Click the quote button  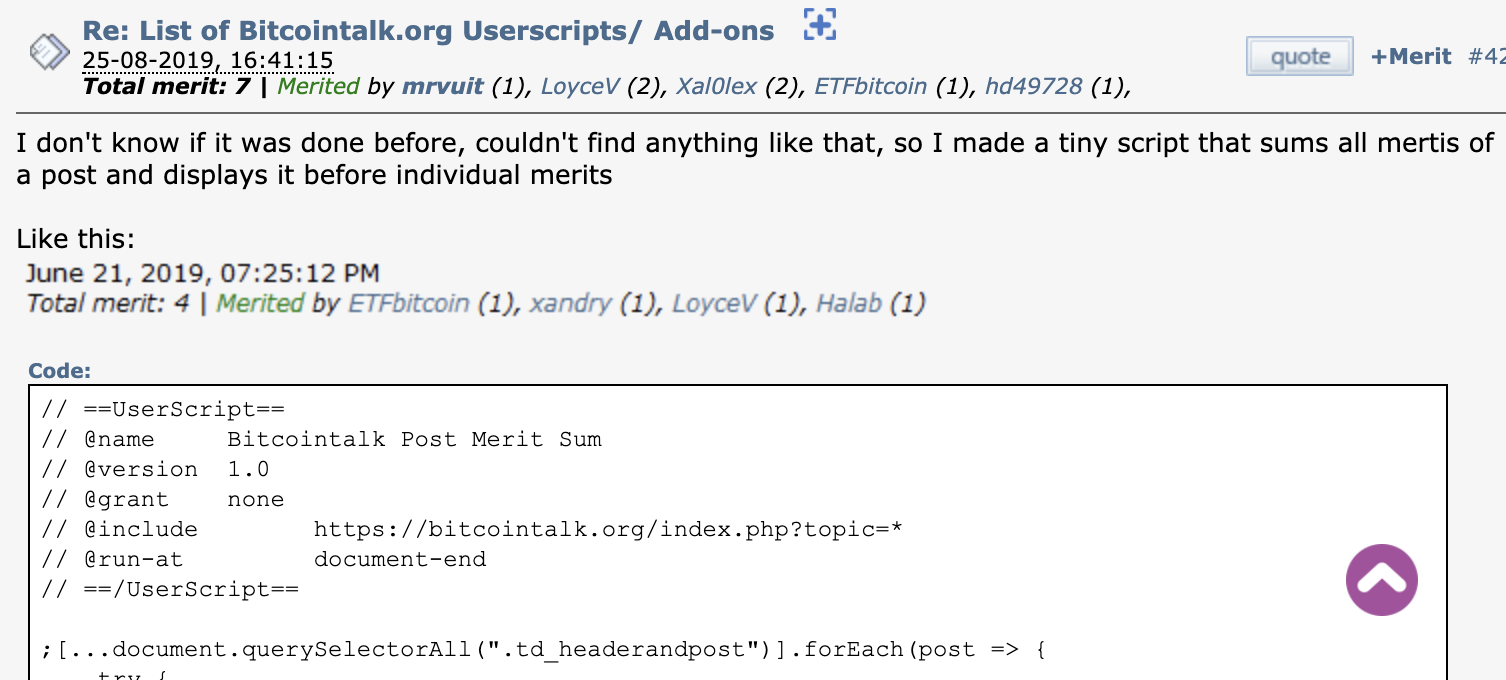[x=1299, y=57]
